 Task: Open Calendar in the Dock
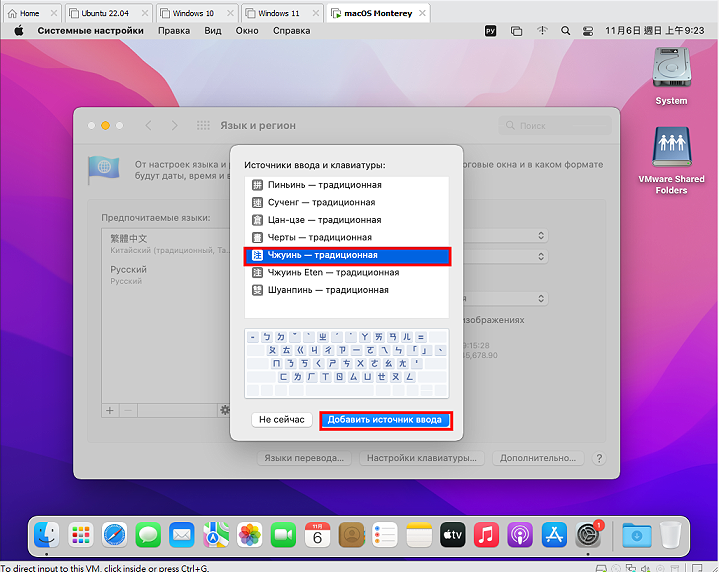[317, 535]
